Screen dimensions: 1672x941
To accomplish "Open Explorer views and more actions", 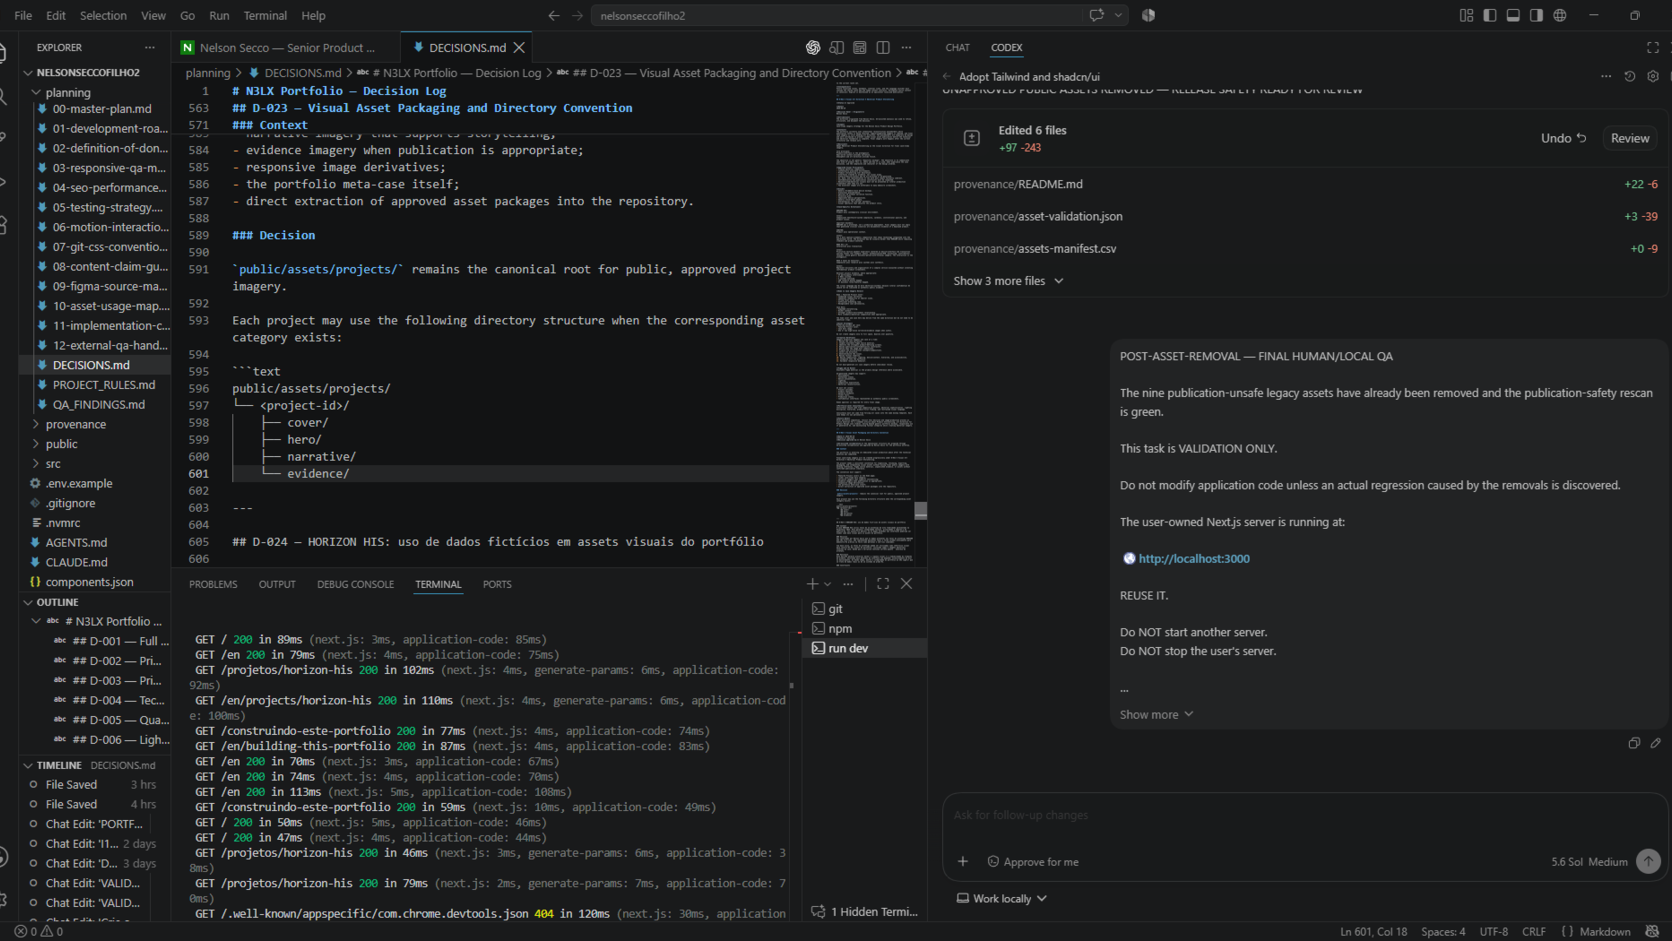I will pos(150,48).
